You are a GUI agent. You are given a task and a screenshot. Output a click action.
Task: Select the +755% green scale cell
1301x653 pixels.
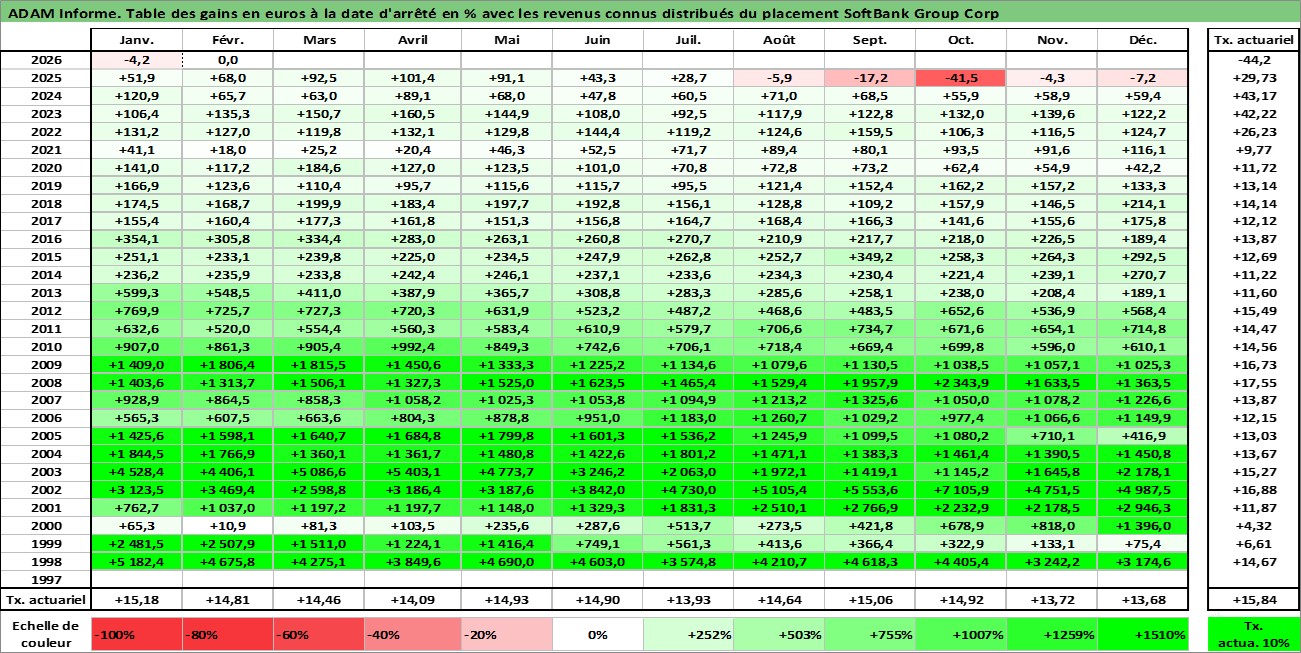(870, 634)
